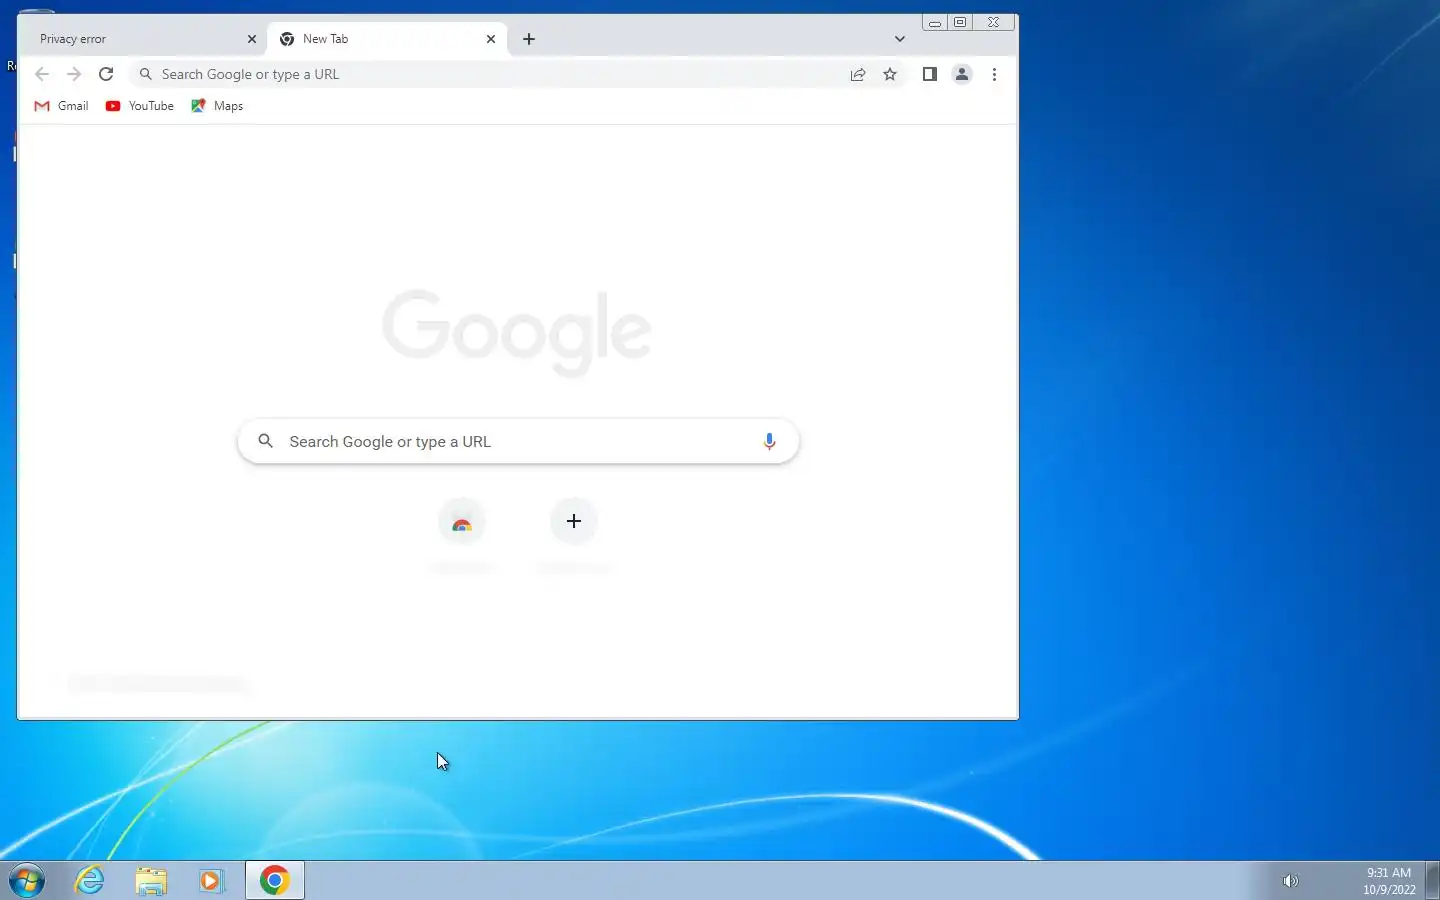1440x900 pixels.
Task: Share this page icon in address bar
Action: pos(858,74)
